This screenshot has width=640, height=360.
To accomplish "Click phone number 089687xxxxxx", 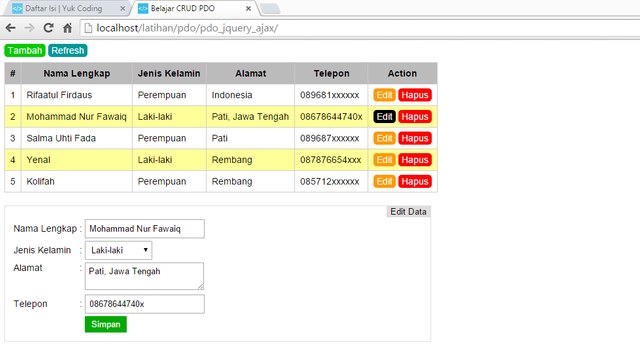I will pos(330,138).
